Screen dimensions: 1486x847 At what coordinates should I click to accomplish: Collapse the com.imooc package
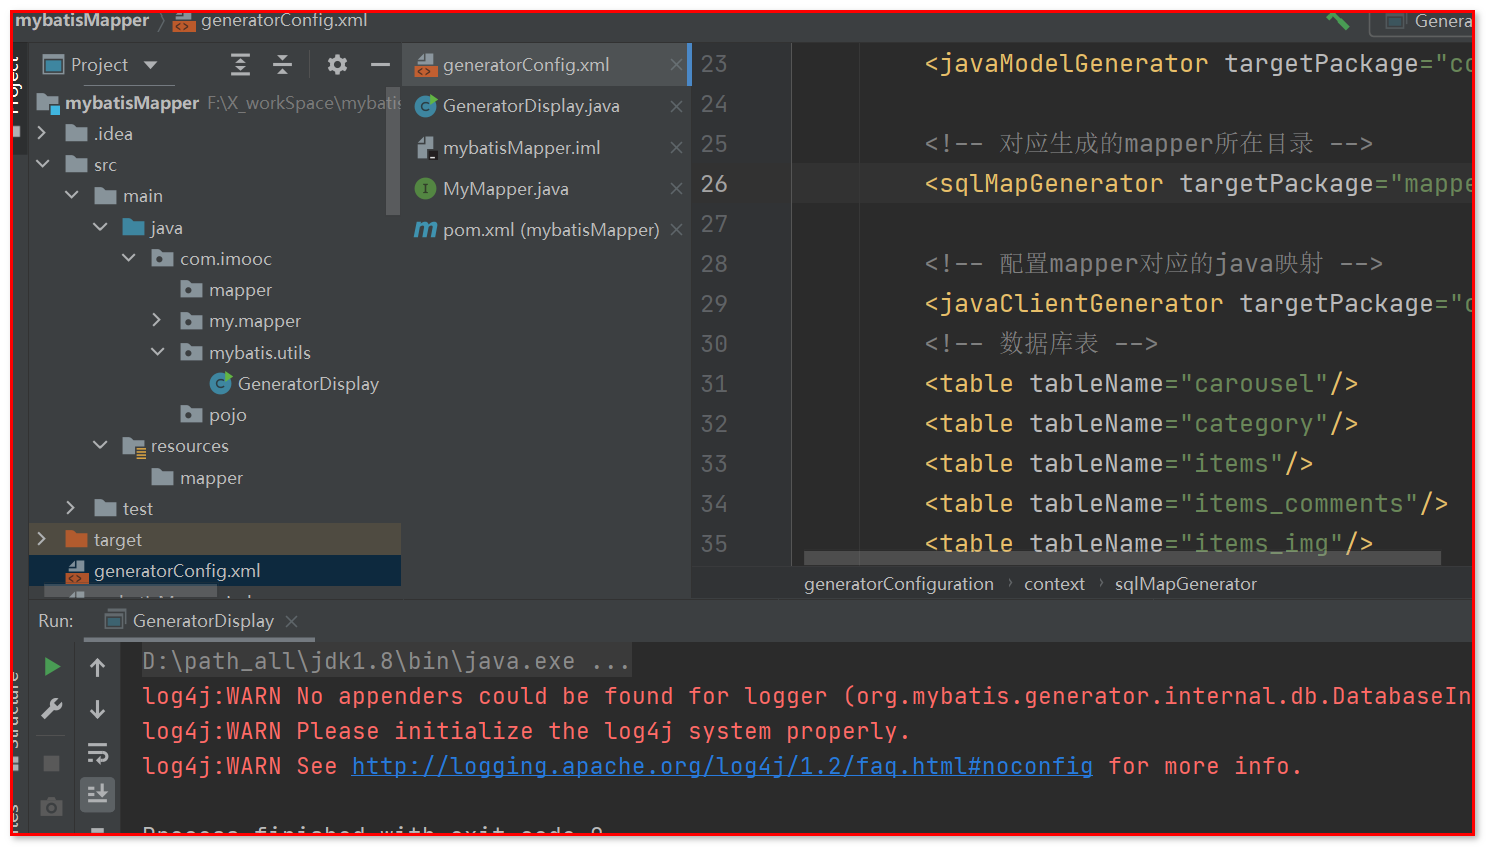(x=128, y=258)
